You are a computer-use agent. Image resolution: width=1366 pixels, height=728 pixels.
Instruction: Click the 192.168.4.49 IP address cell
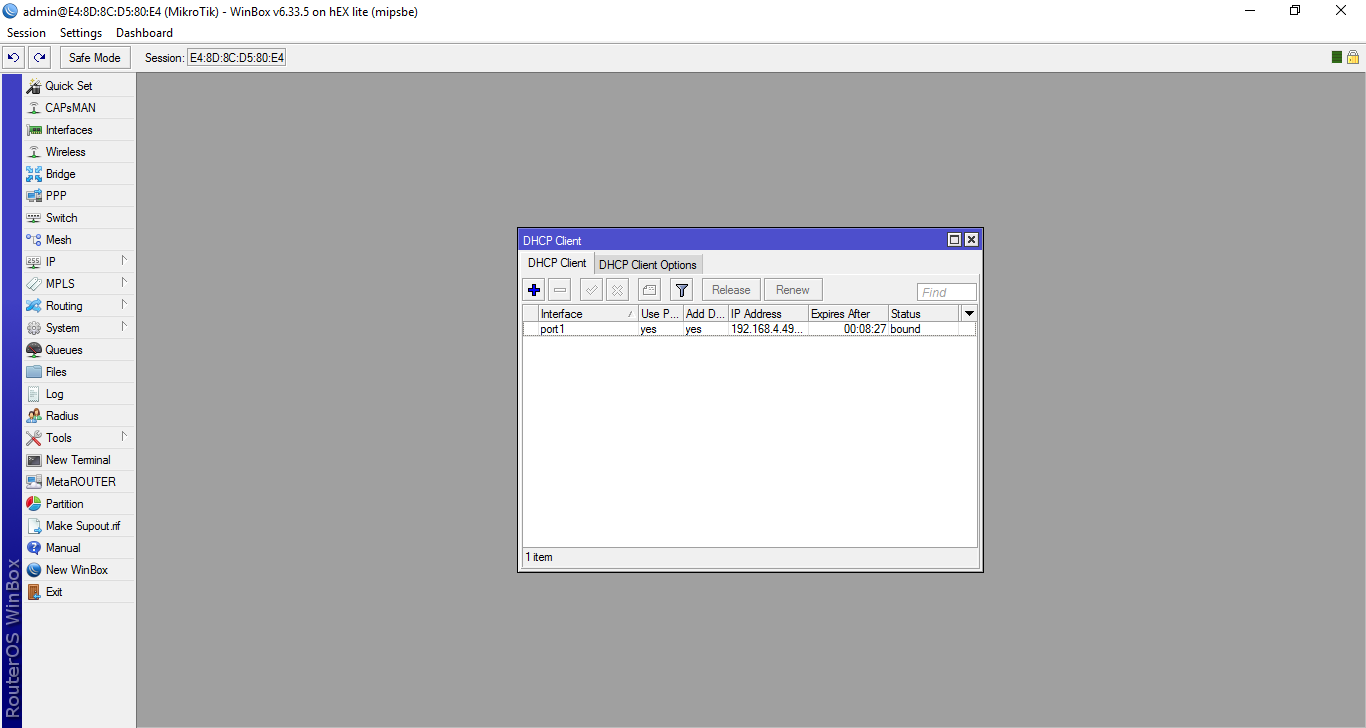coord(768,329)
